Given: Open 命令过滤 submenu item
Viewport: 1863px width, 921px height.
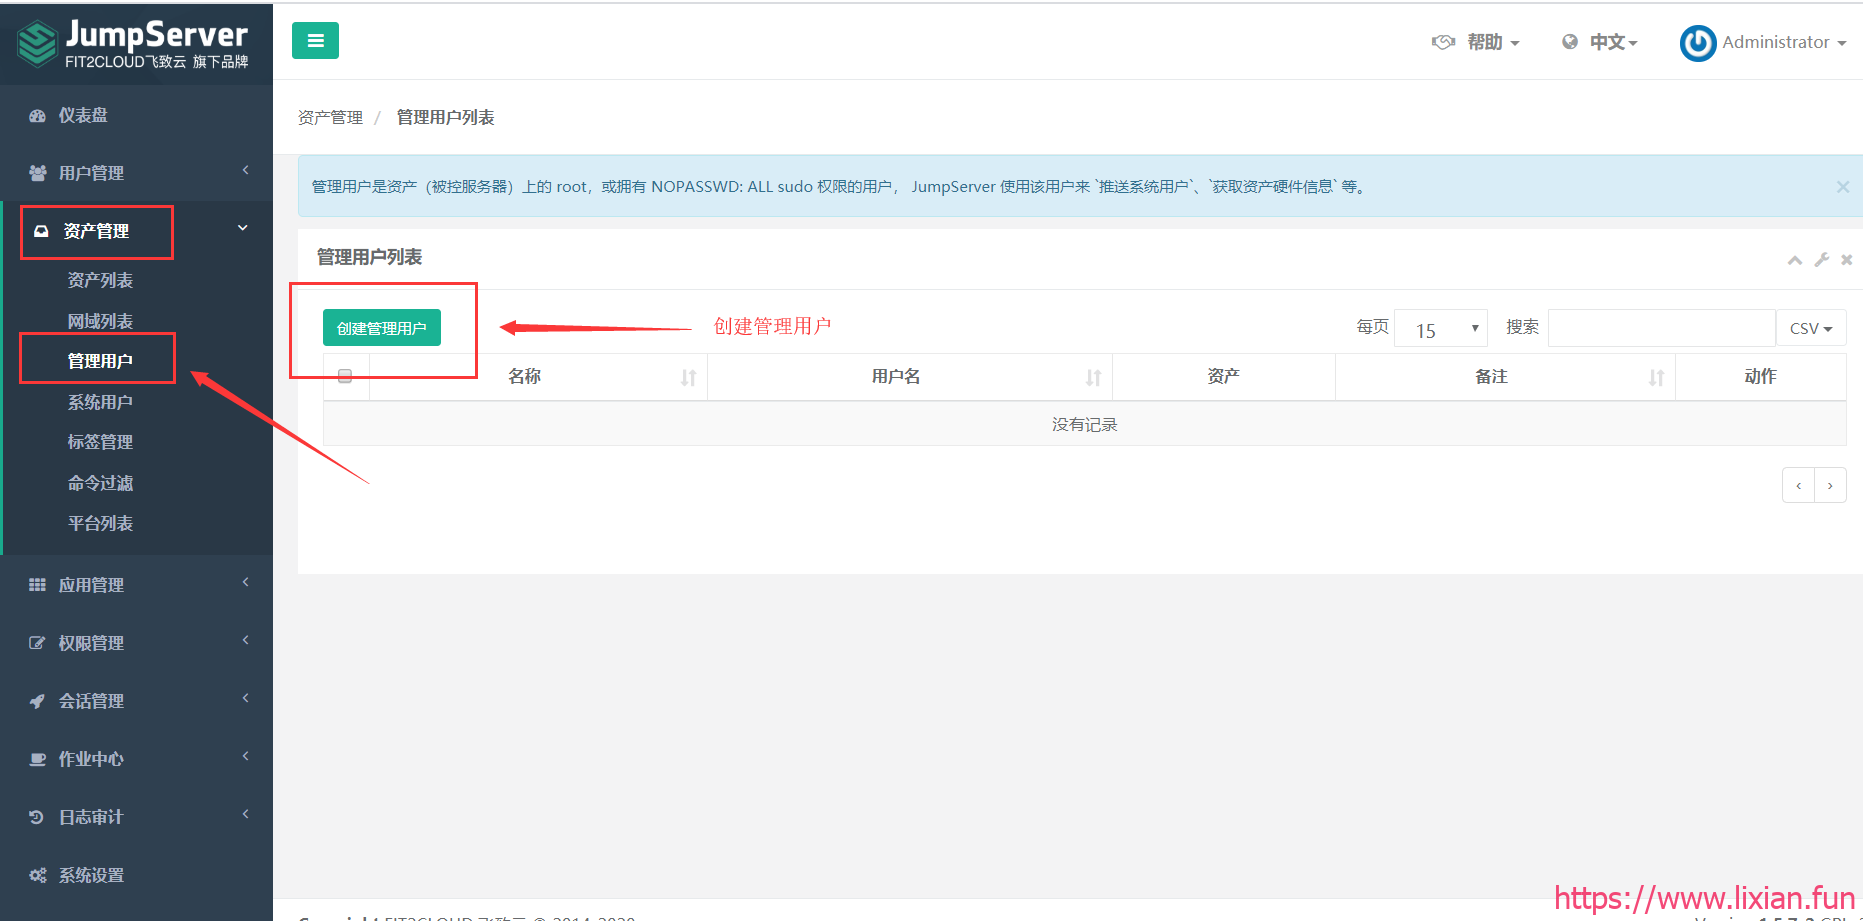Looking at the screenshot, I should [100, 483].
